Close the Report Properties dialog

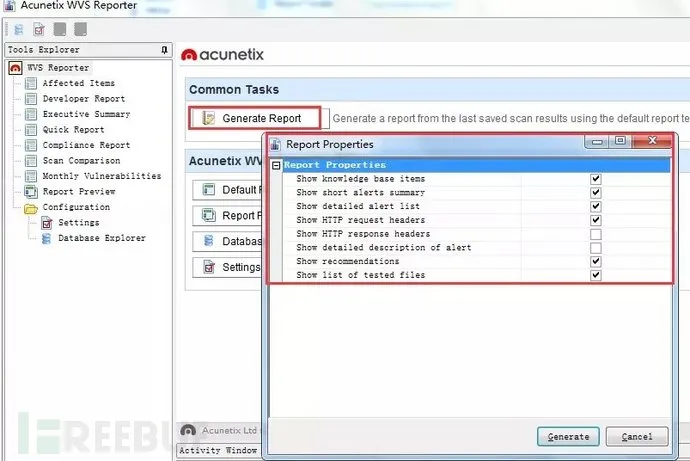coord(652,141)
